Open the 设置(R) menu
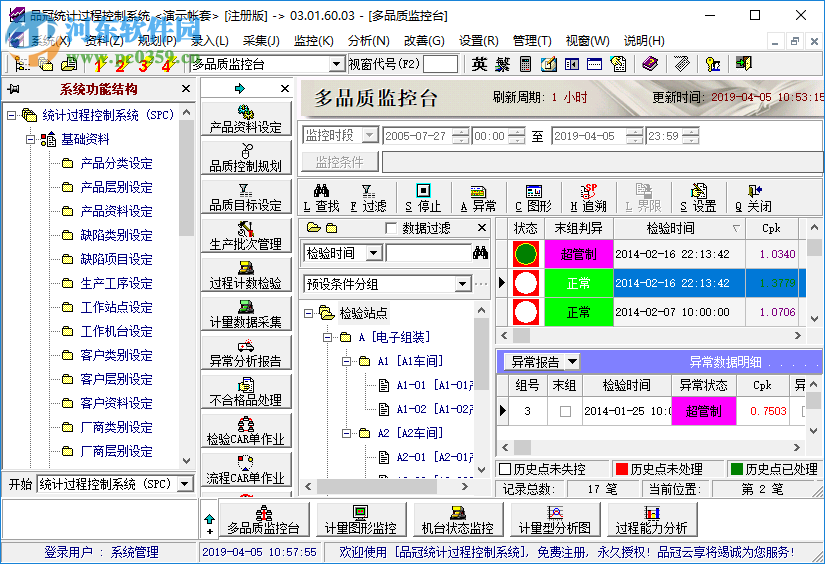Image resolution: width=825 pixels, height=564 pixels. point(478,41)
